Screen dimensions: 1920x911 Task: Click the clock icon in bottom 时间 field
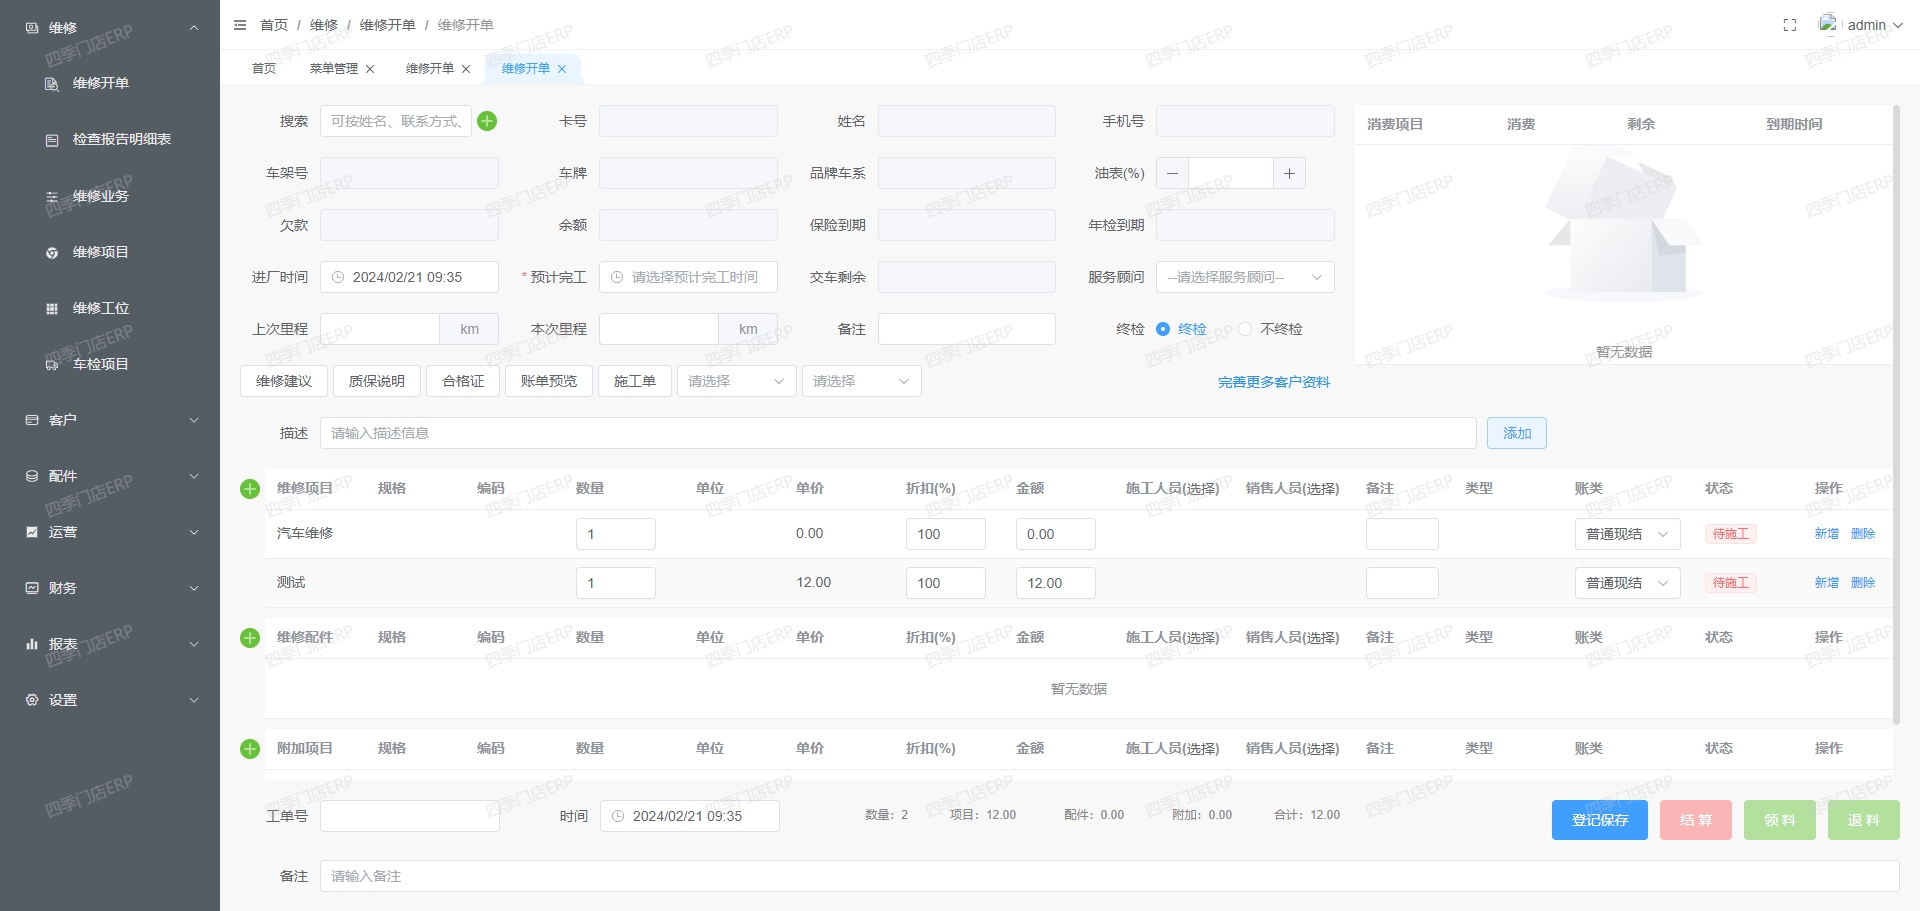click(618, 816)
